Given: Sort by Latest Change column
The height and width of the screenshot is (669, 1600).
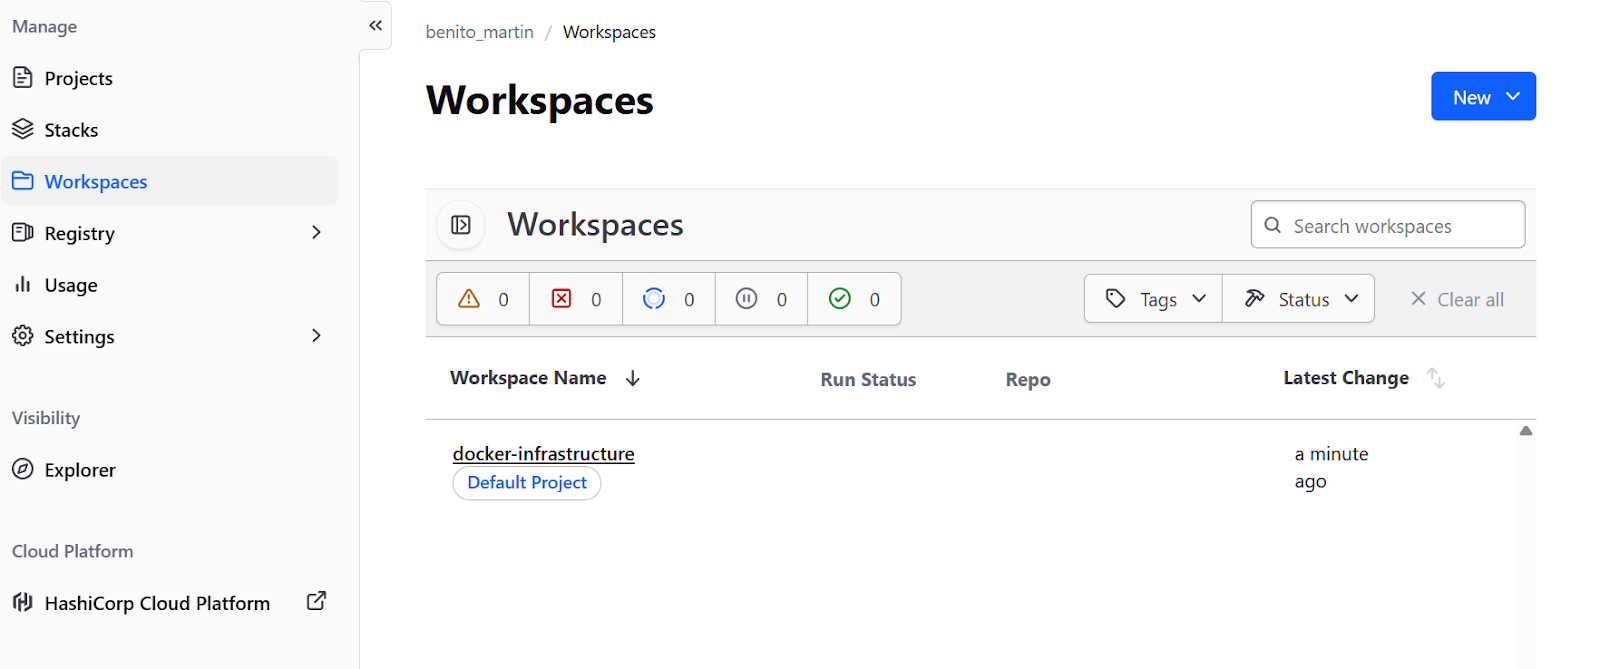Looking at the screenshot, I should (1346, 378).
